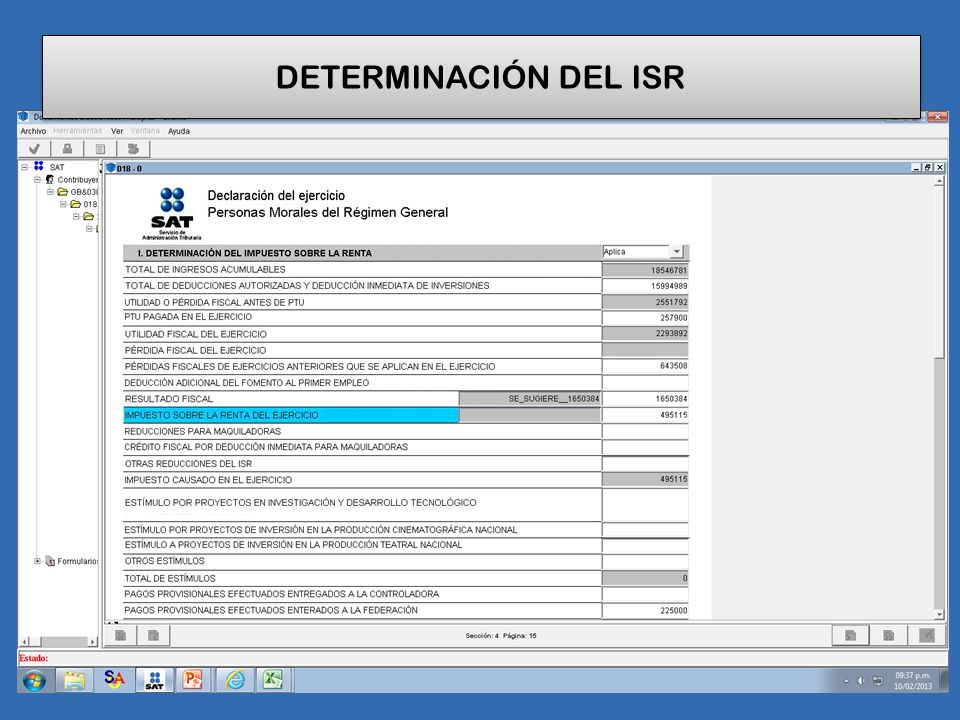Minimize the 018 - 0 inner window
The width and height of the screenshot is (960, 720).
(x=917, y=167)
